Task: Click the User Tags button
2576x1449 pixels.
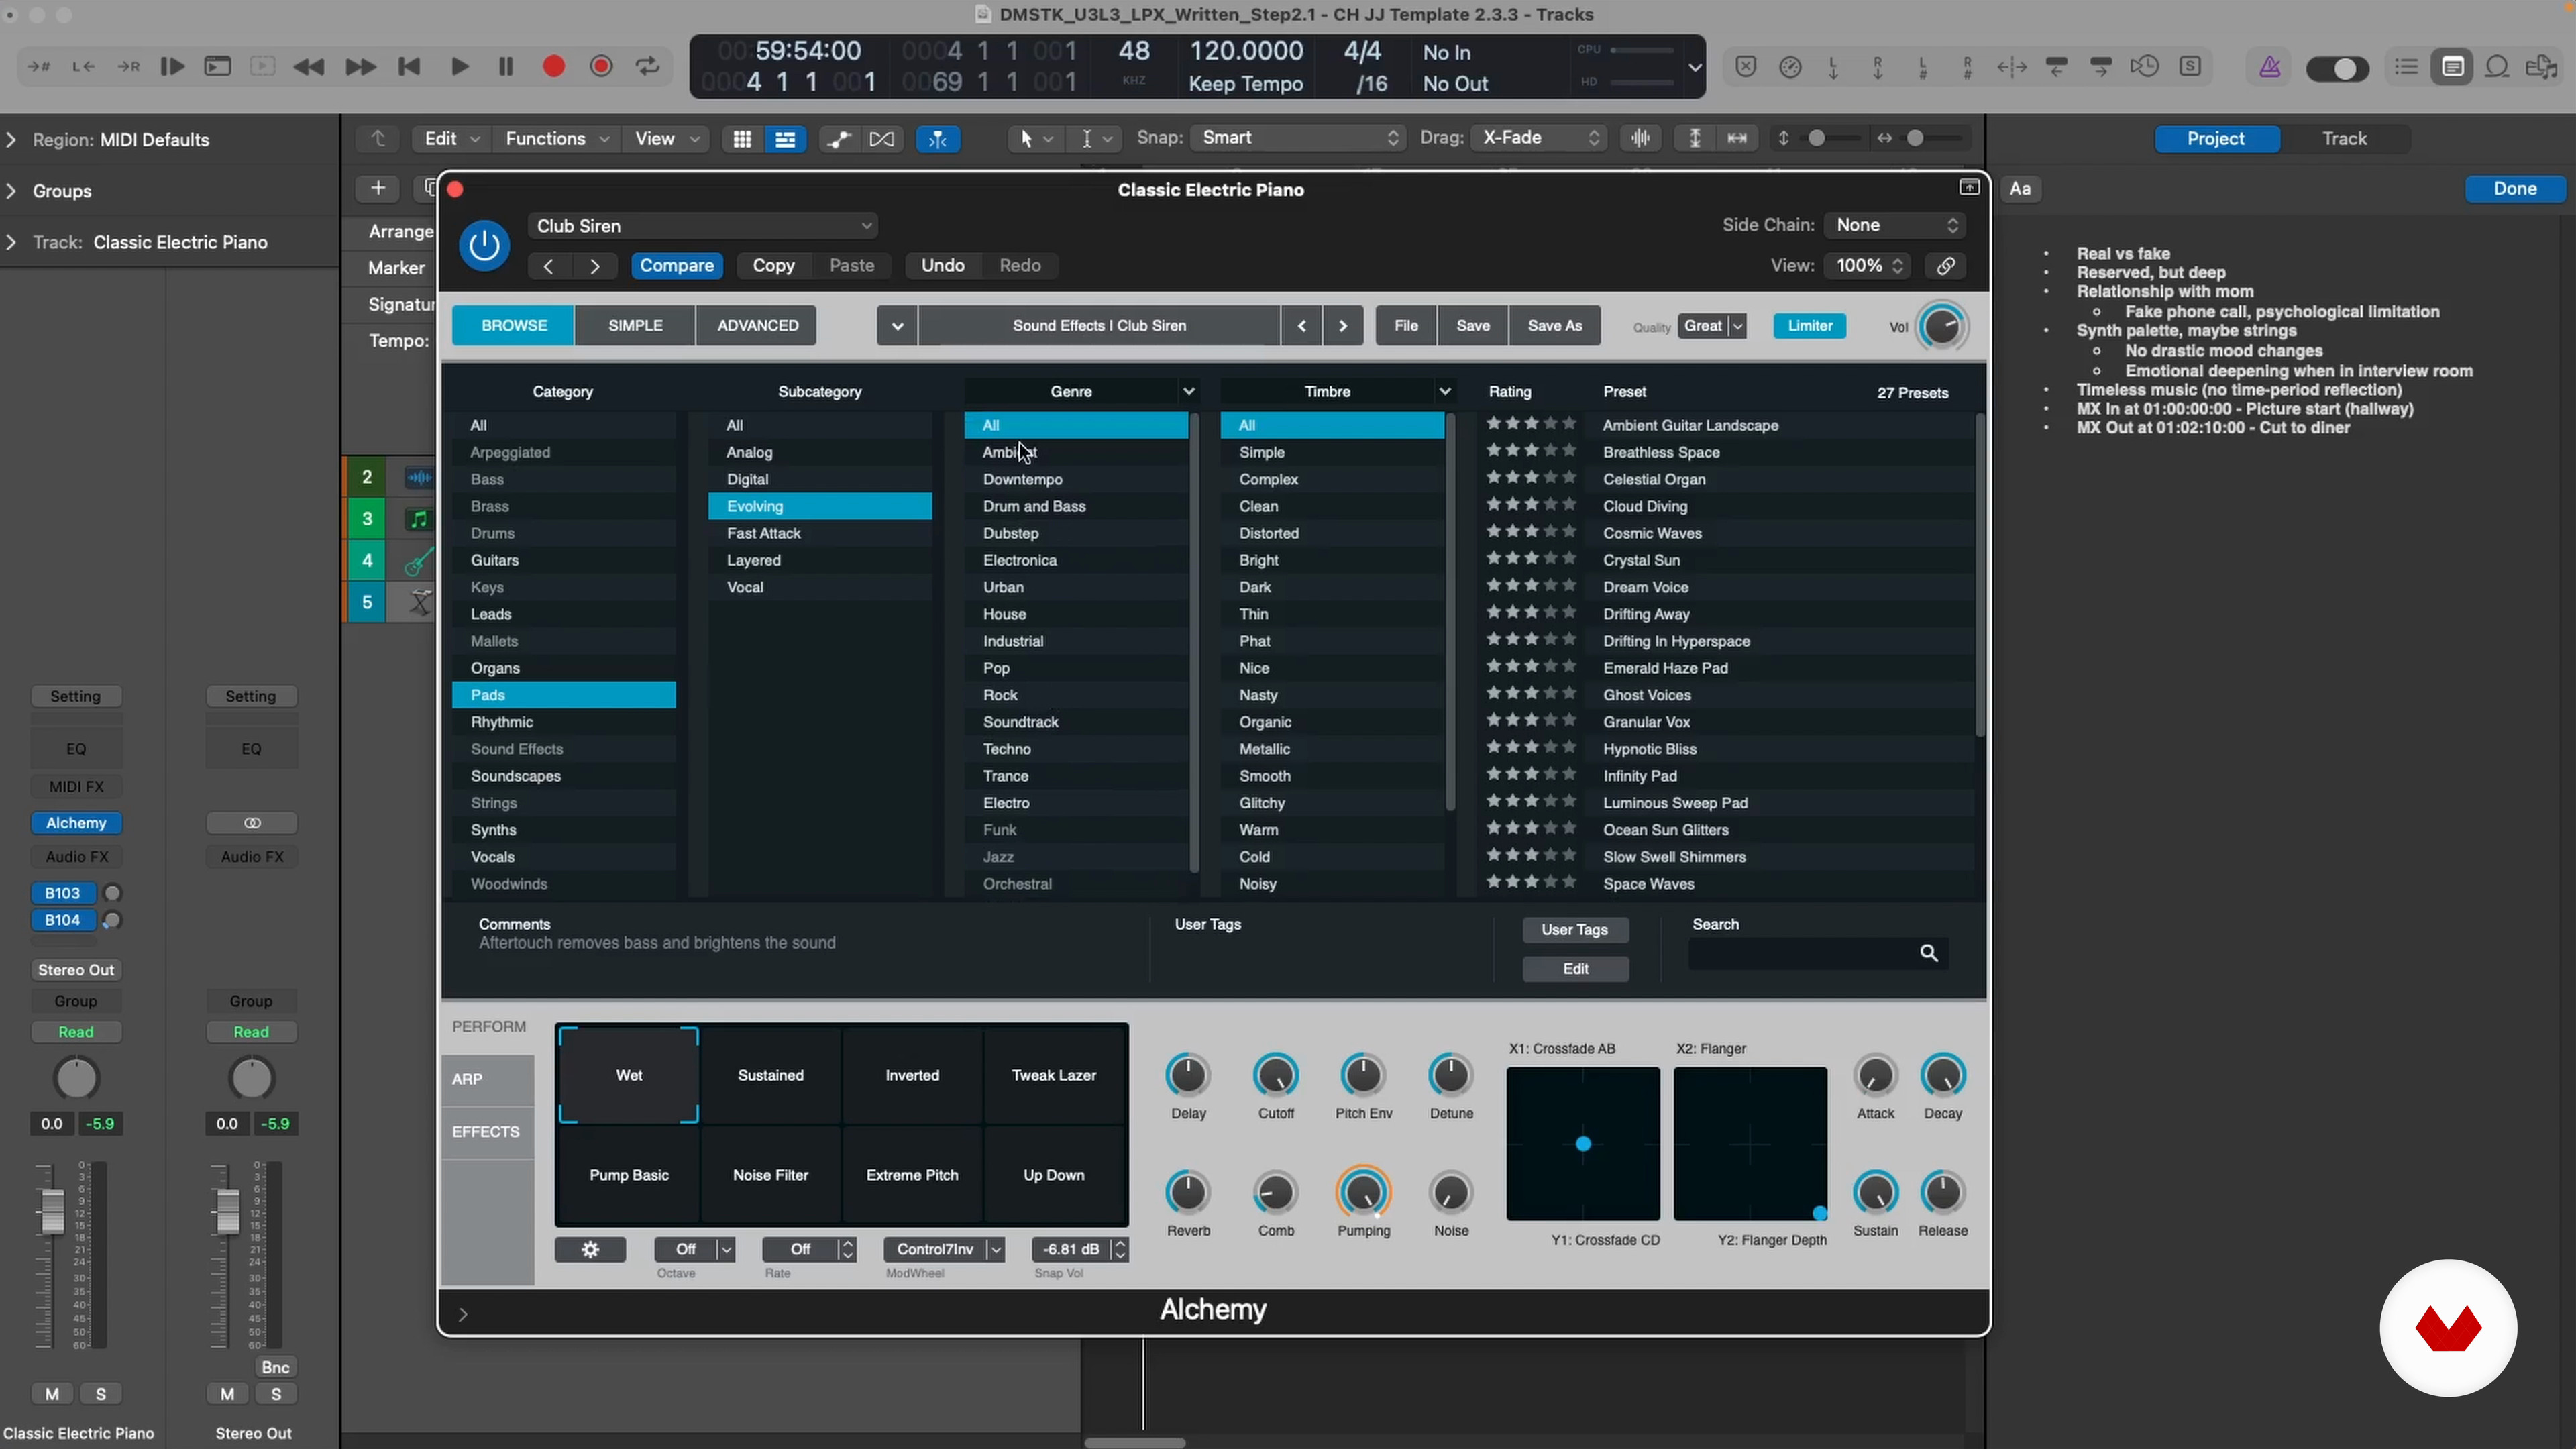Action: (x=1575, y=930)
